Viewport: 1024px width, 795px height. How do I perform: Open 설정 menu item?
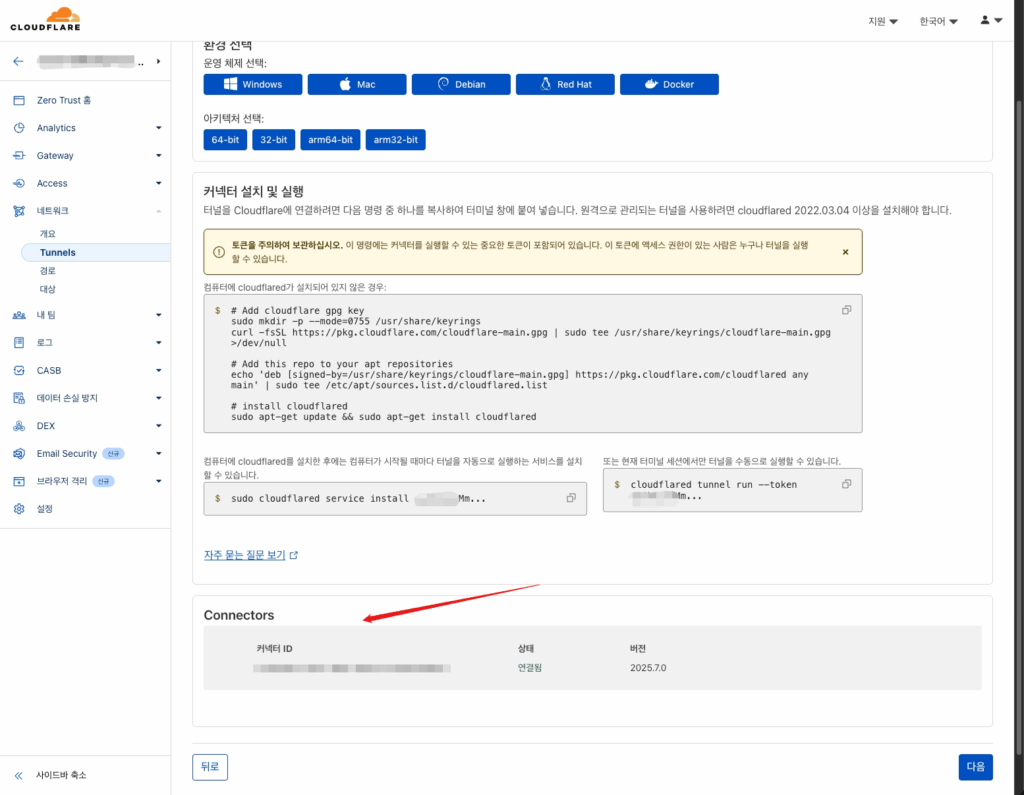44,509
